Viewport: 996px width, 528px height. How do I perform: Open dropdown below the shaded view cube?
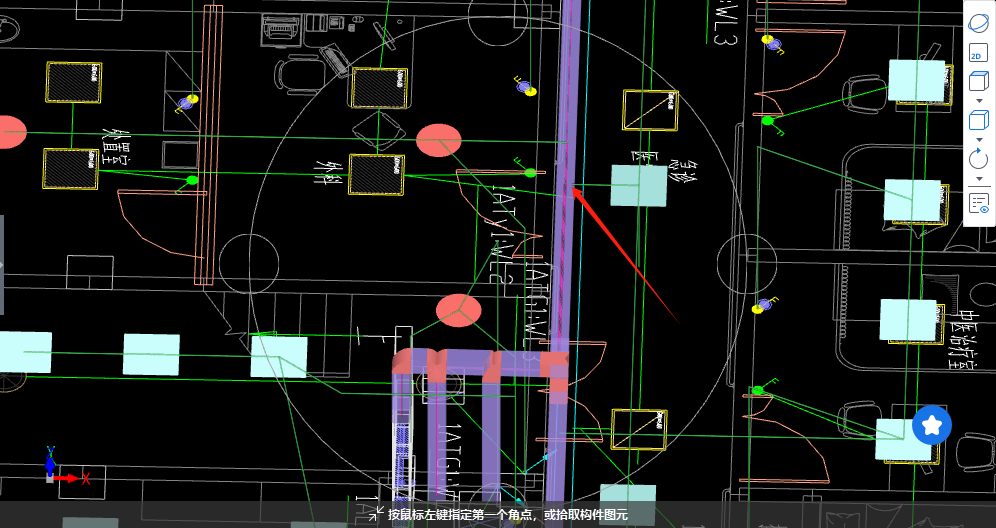pyautogui.click(x=978, y=101)
